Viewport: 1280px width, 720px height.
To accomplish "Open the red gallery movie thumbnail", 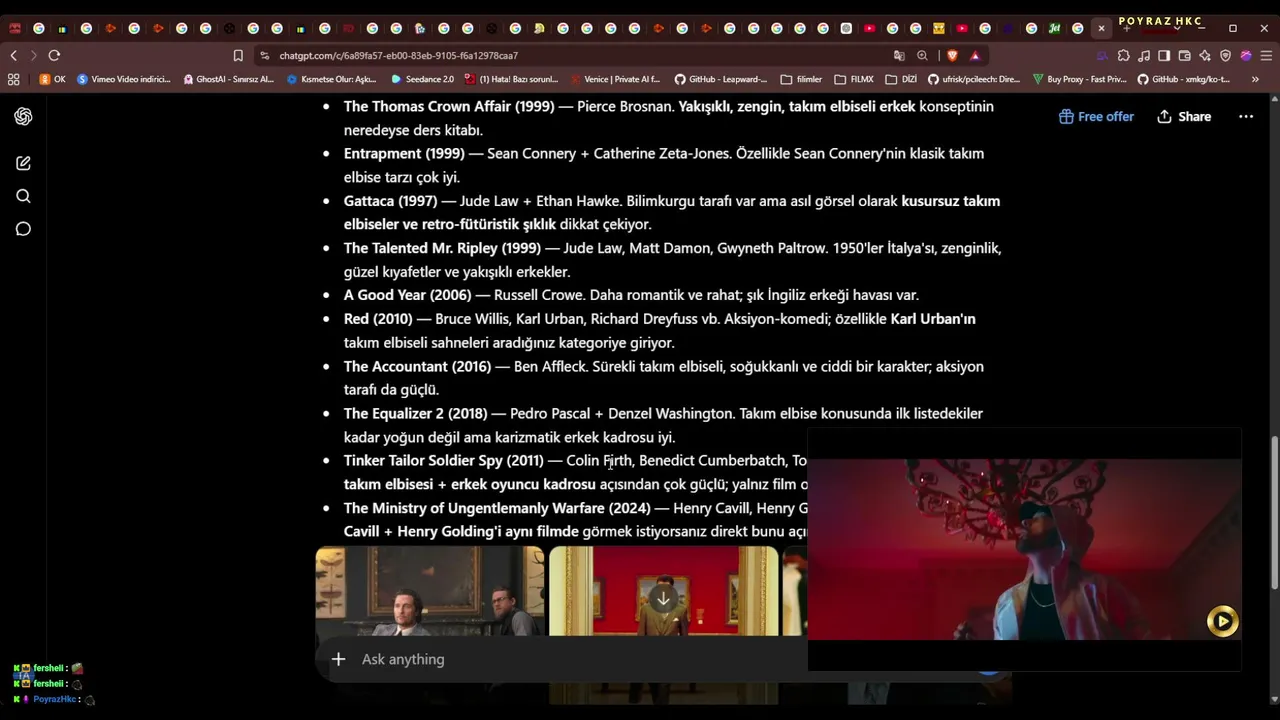I will tap(663, 591).
